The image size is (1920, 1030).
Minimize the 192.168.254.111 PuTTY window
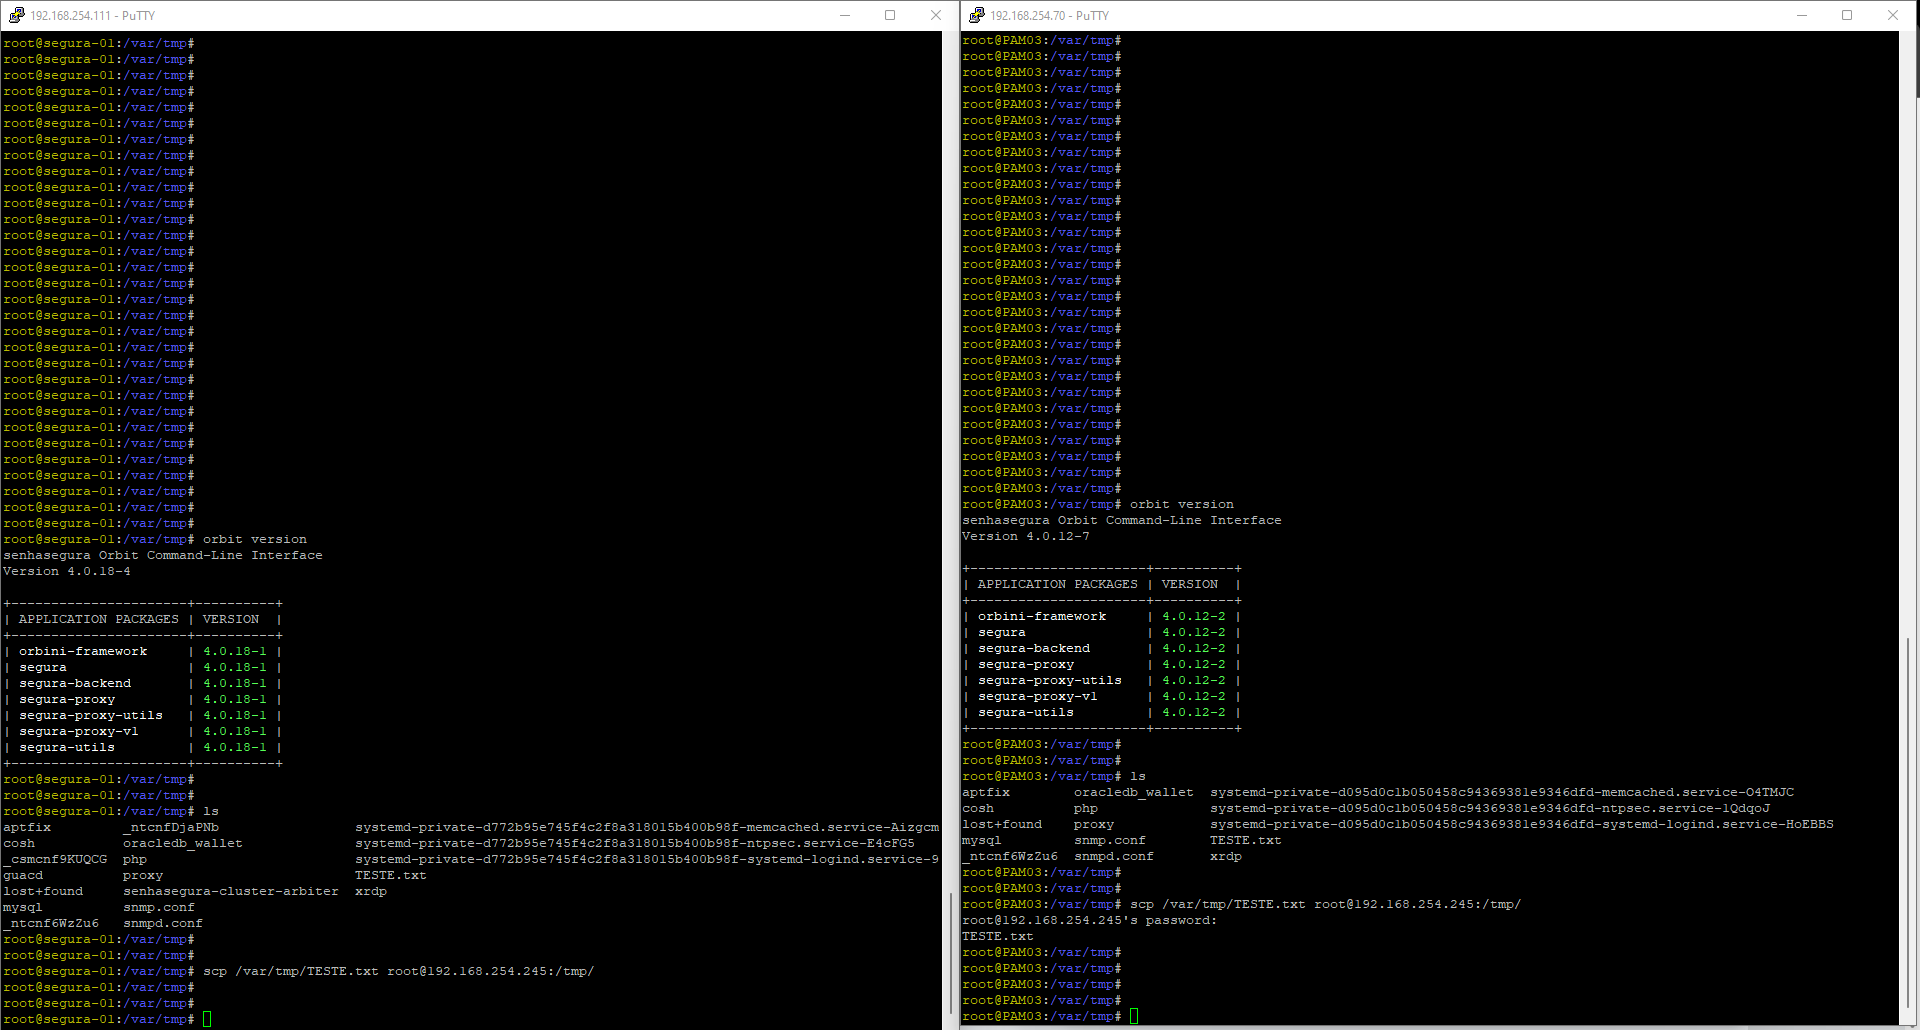coord(845,15)
